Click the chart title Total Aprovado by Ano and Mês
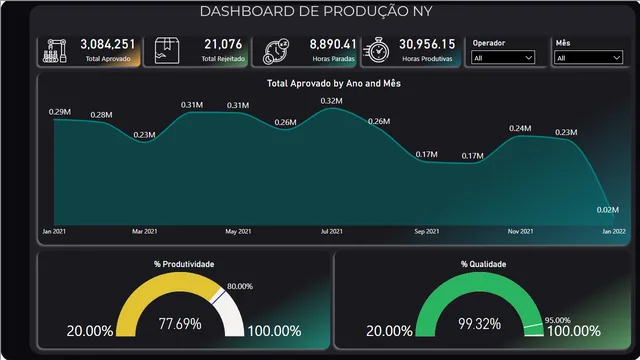This screenshot has height=360, width=640. (334, 83)
